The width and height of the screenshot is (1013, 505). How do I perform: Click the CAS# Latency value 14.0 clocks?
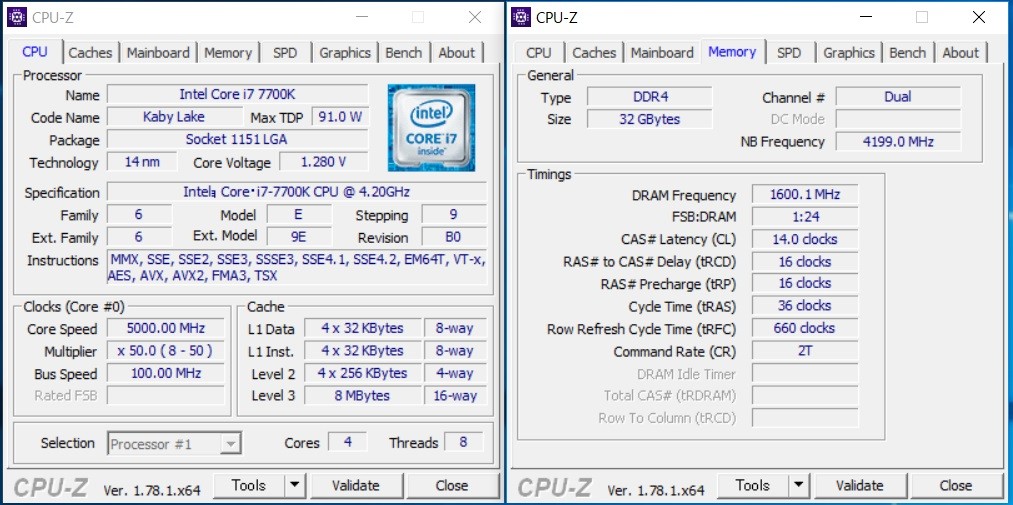tap(805, 239)
